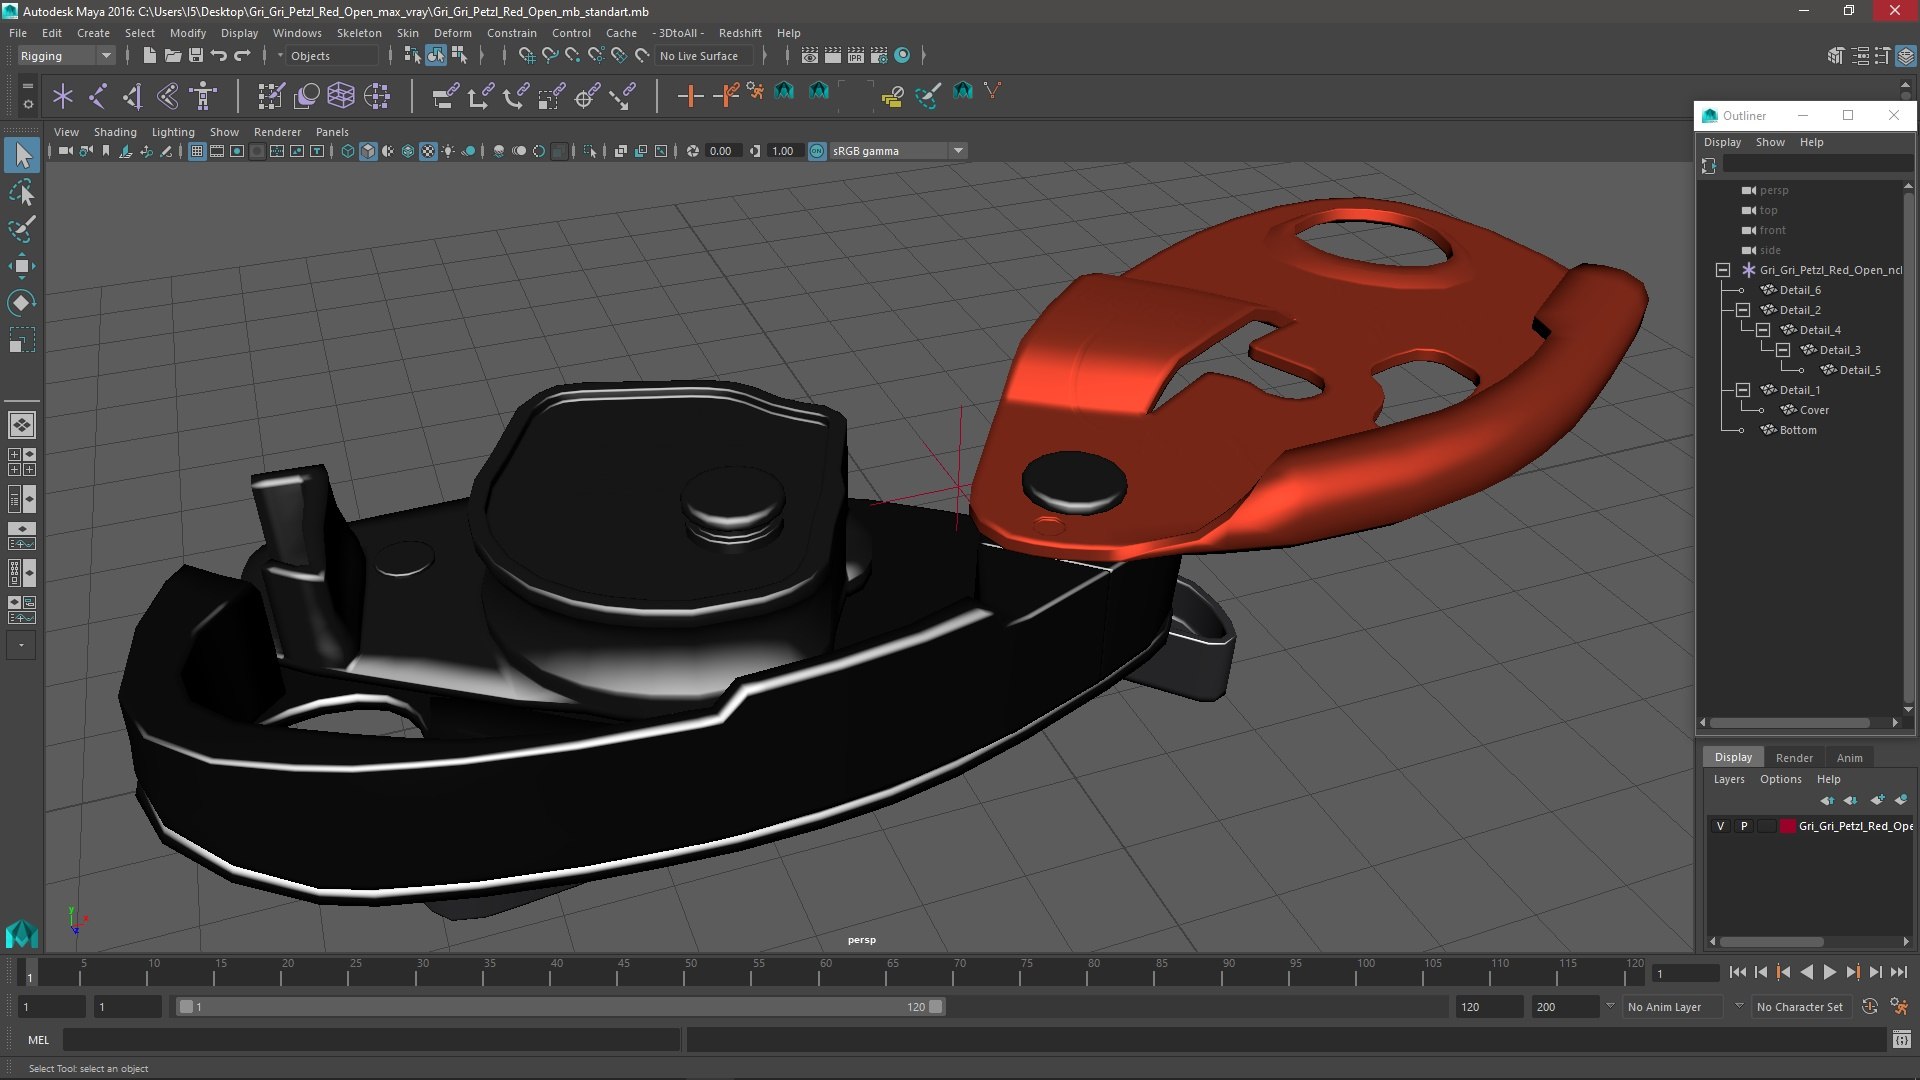Activate the Paint Selection tool
The image size is (1920, 1080).
(22, 229)
